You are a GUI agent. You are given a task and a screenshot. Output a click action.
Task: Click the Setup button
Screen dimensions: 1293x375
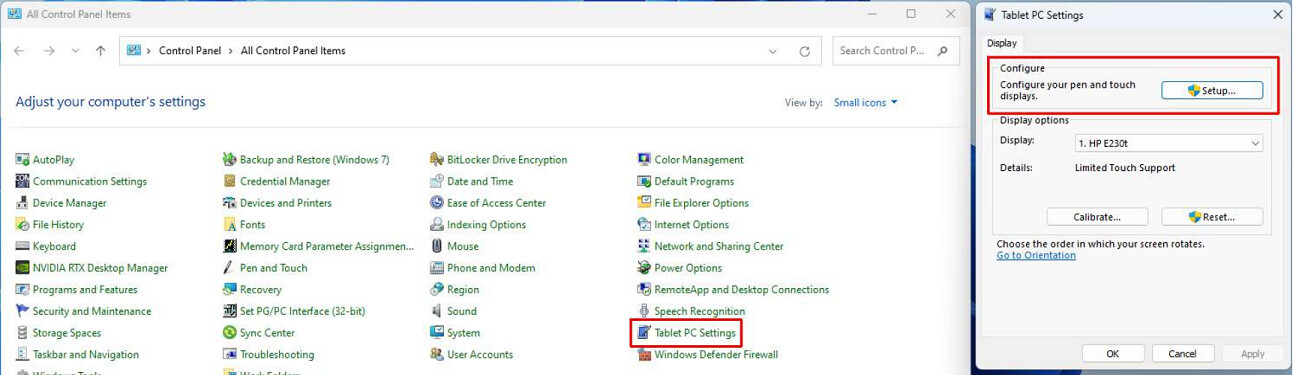(1212, 90)
